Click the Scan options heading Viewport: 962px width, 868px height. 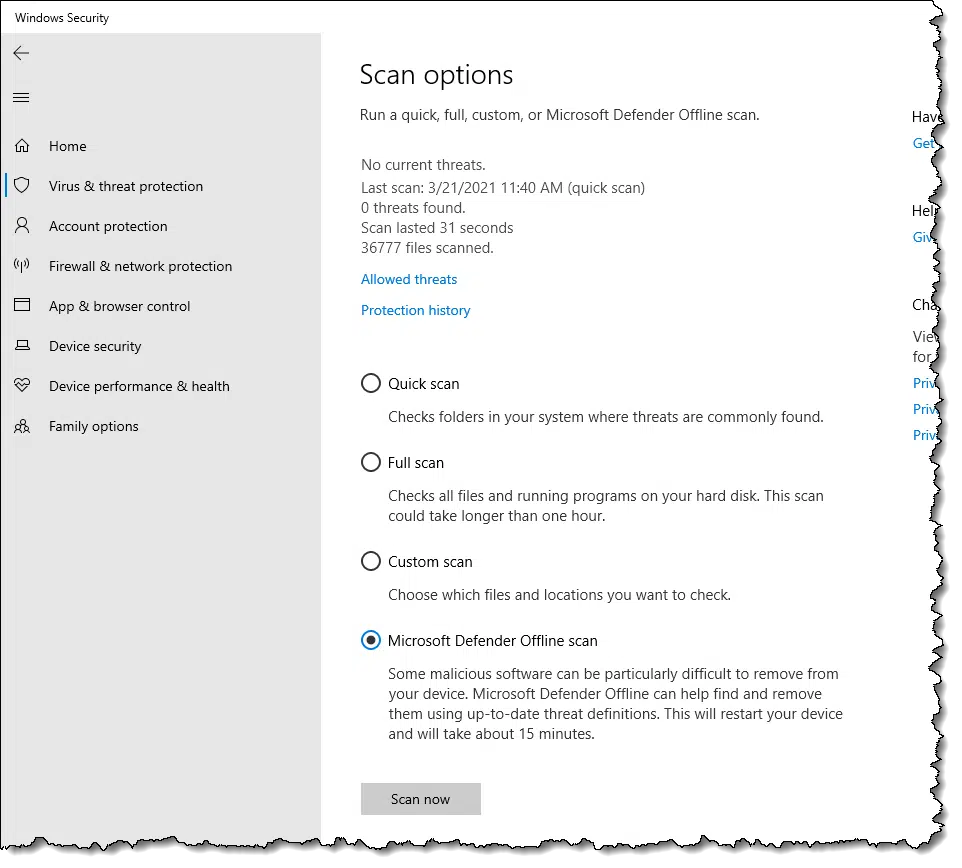436,75
